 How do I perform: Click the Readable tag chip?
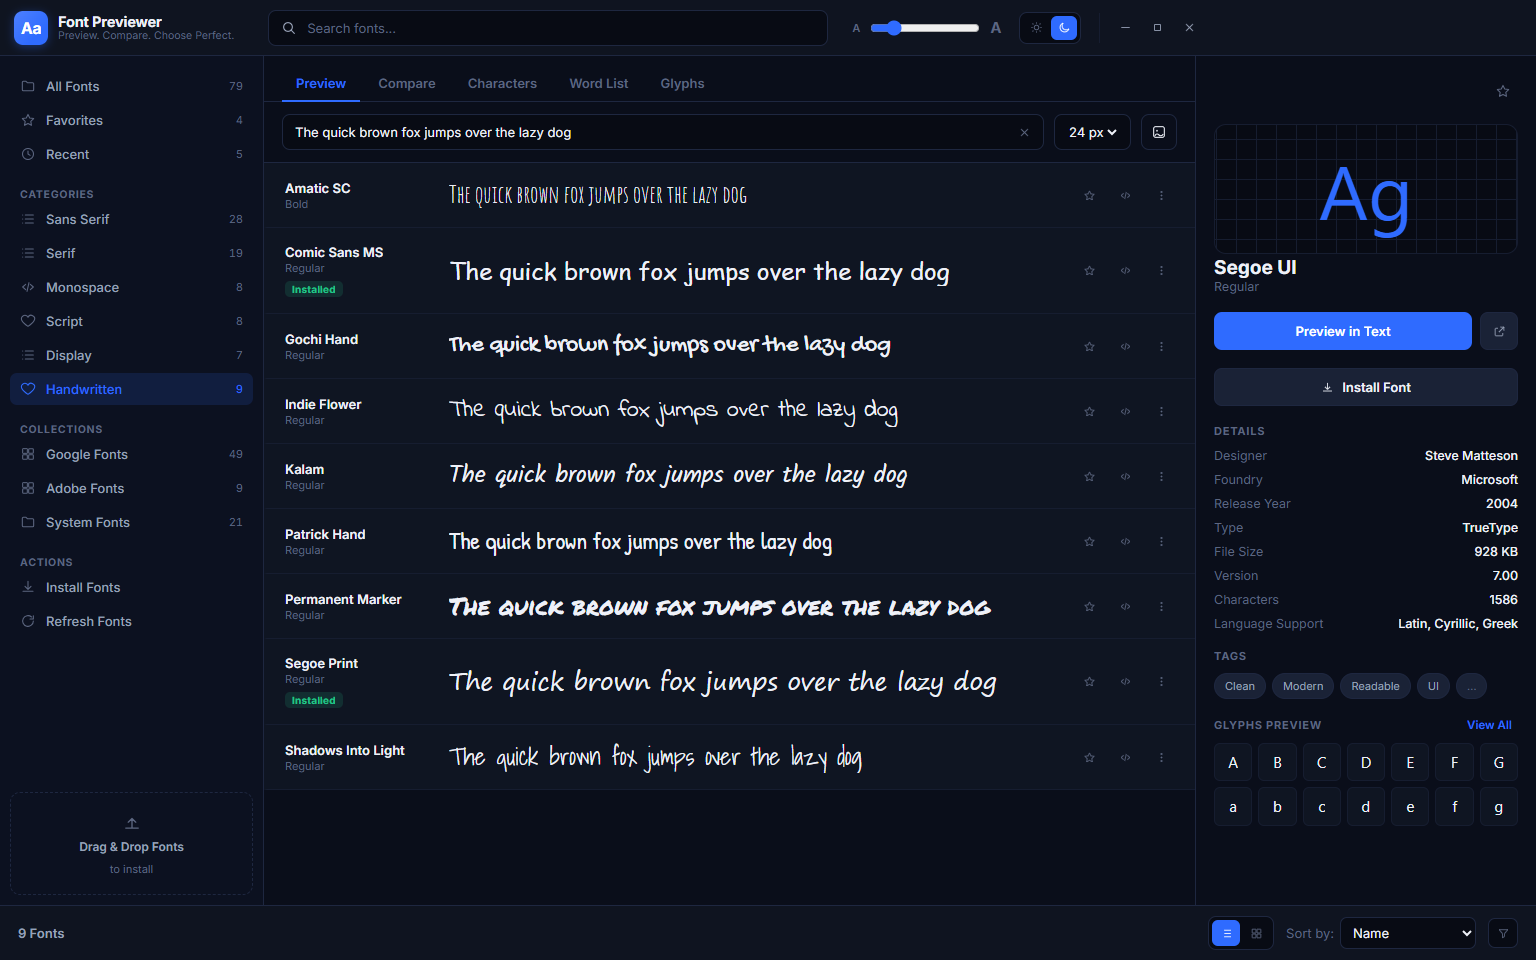(1375, 686)
